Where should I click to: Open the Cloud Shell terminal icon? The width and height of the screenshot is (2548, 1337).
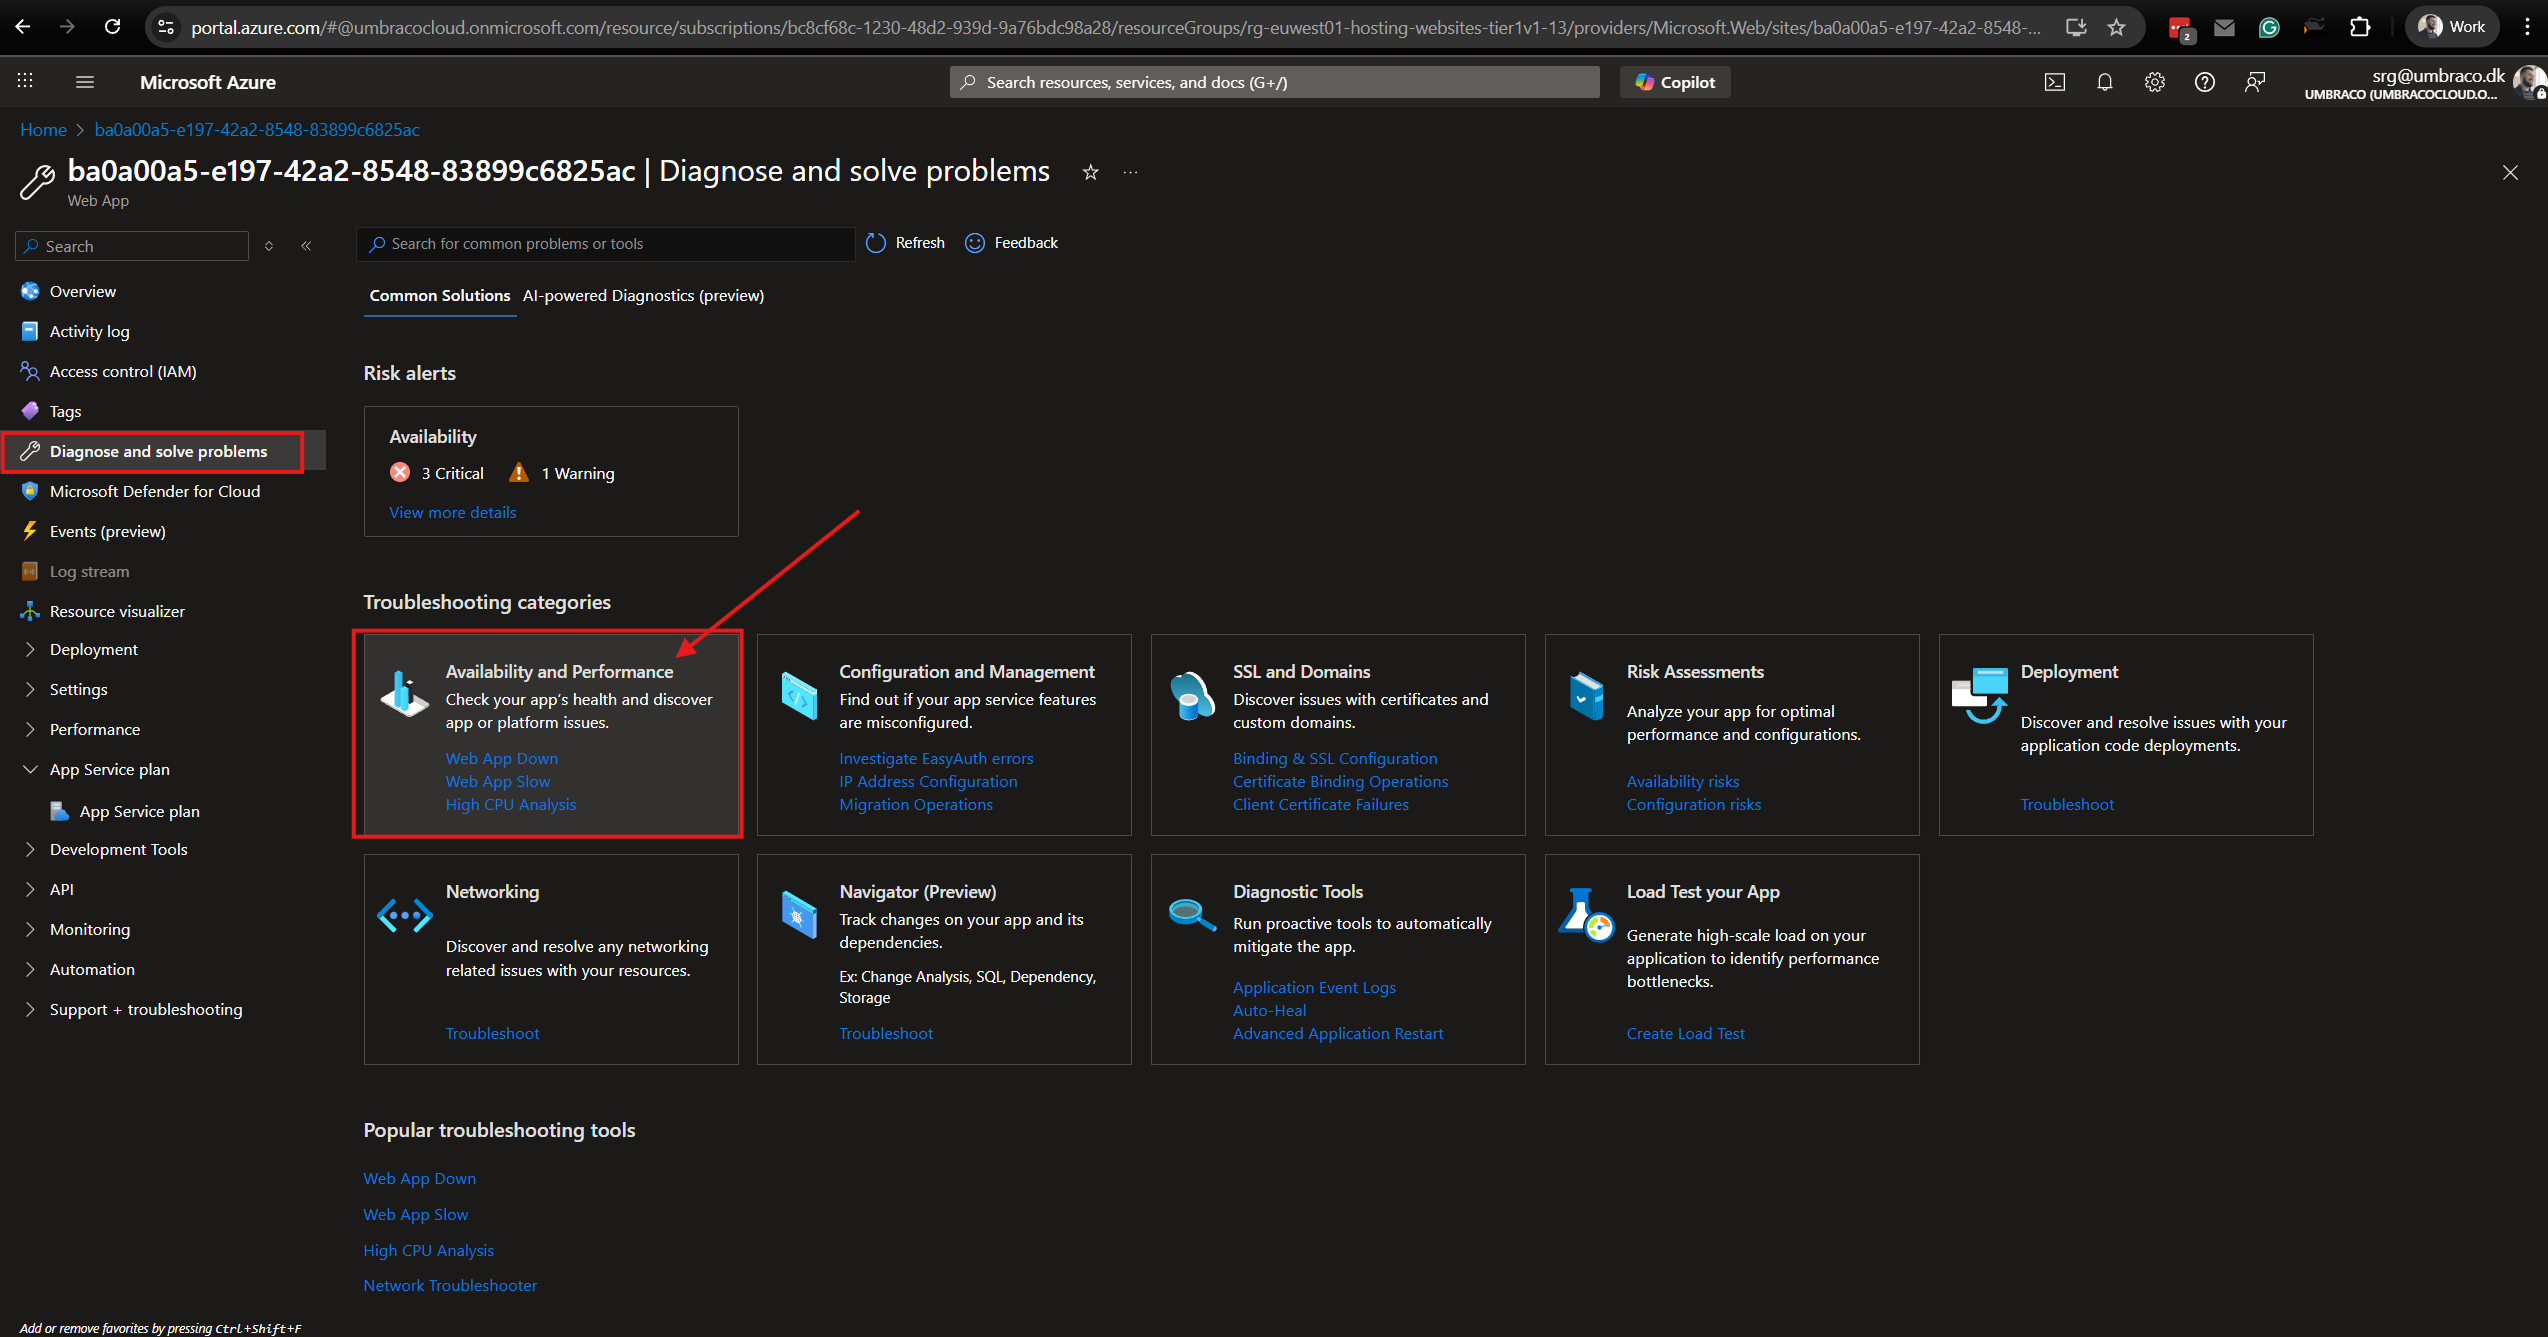coord(2054,83)
